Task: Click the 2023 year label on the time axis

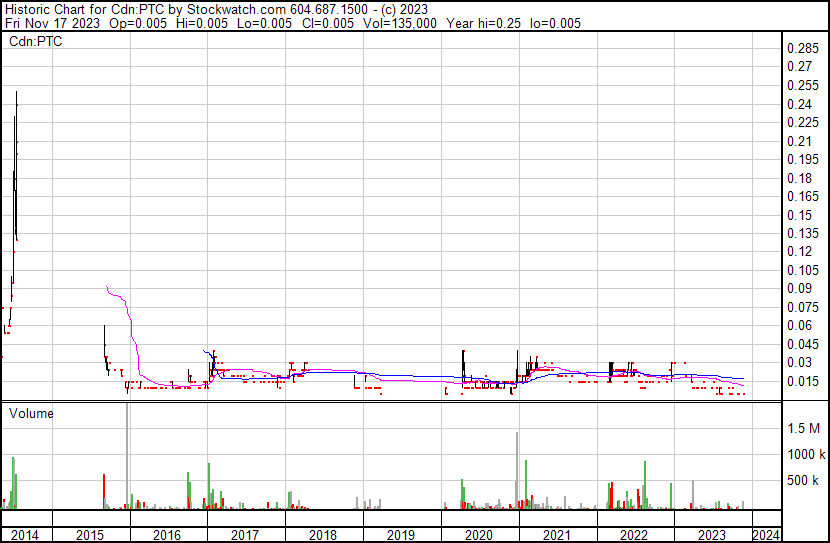Action: 711,535
